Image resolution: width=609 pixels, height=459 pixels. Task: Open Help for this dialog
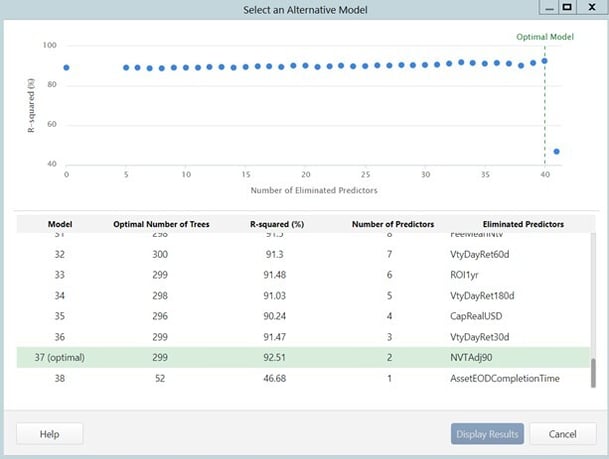click(49, 434)
